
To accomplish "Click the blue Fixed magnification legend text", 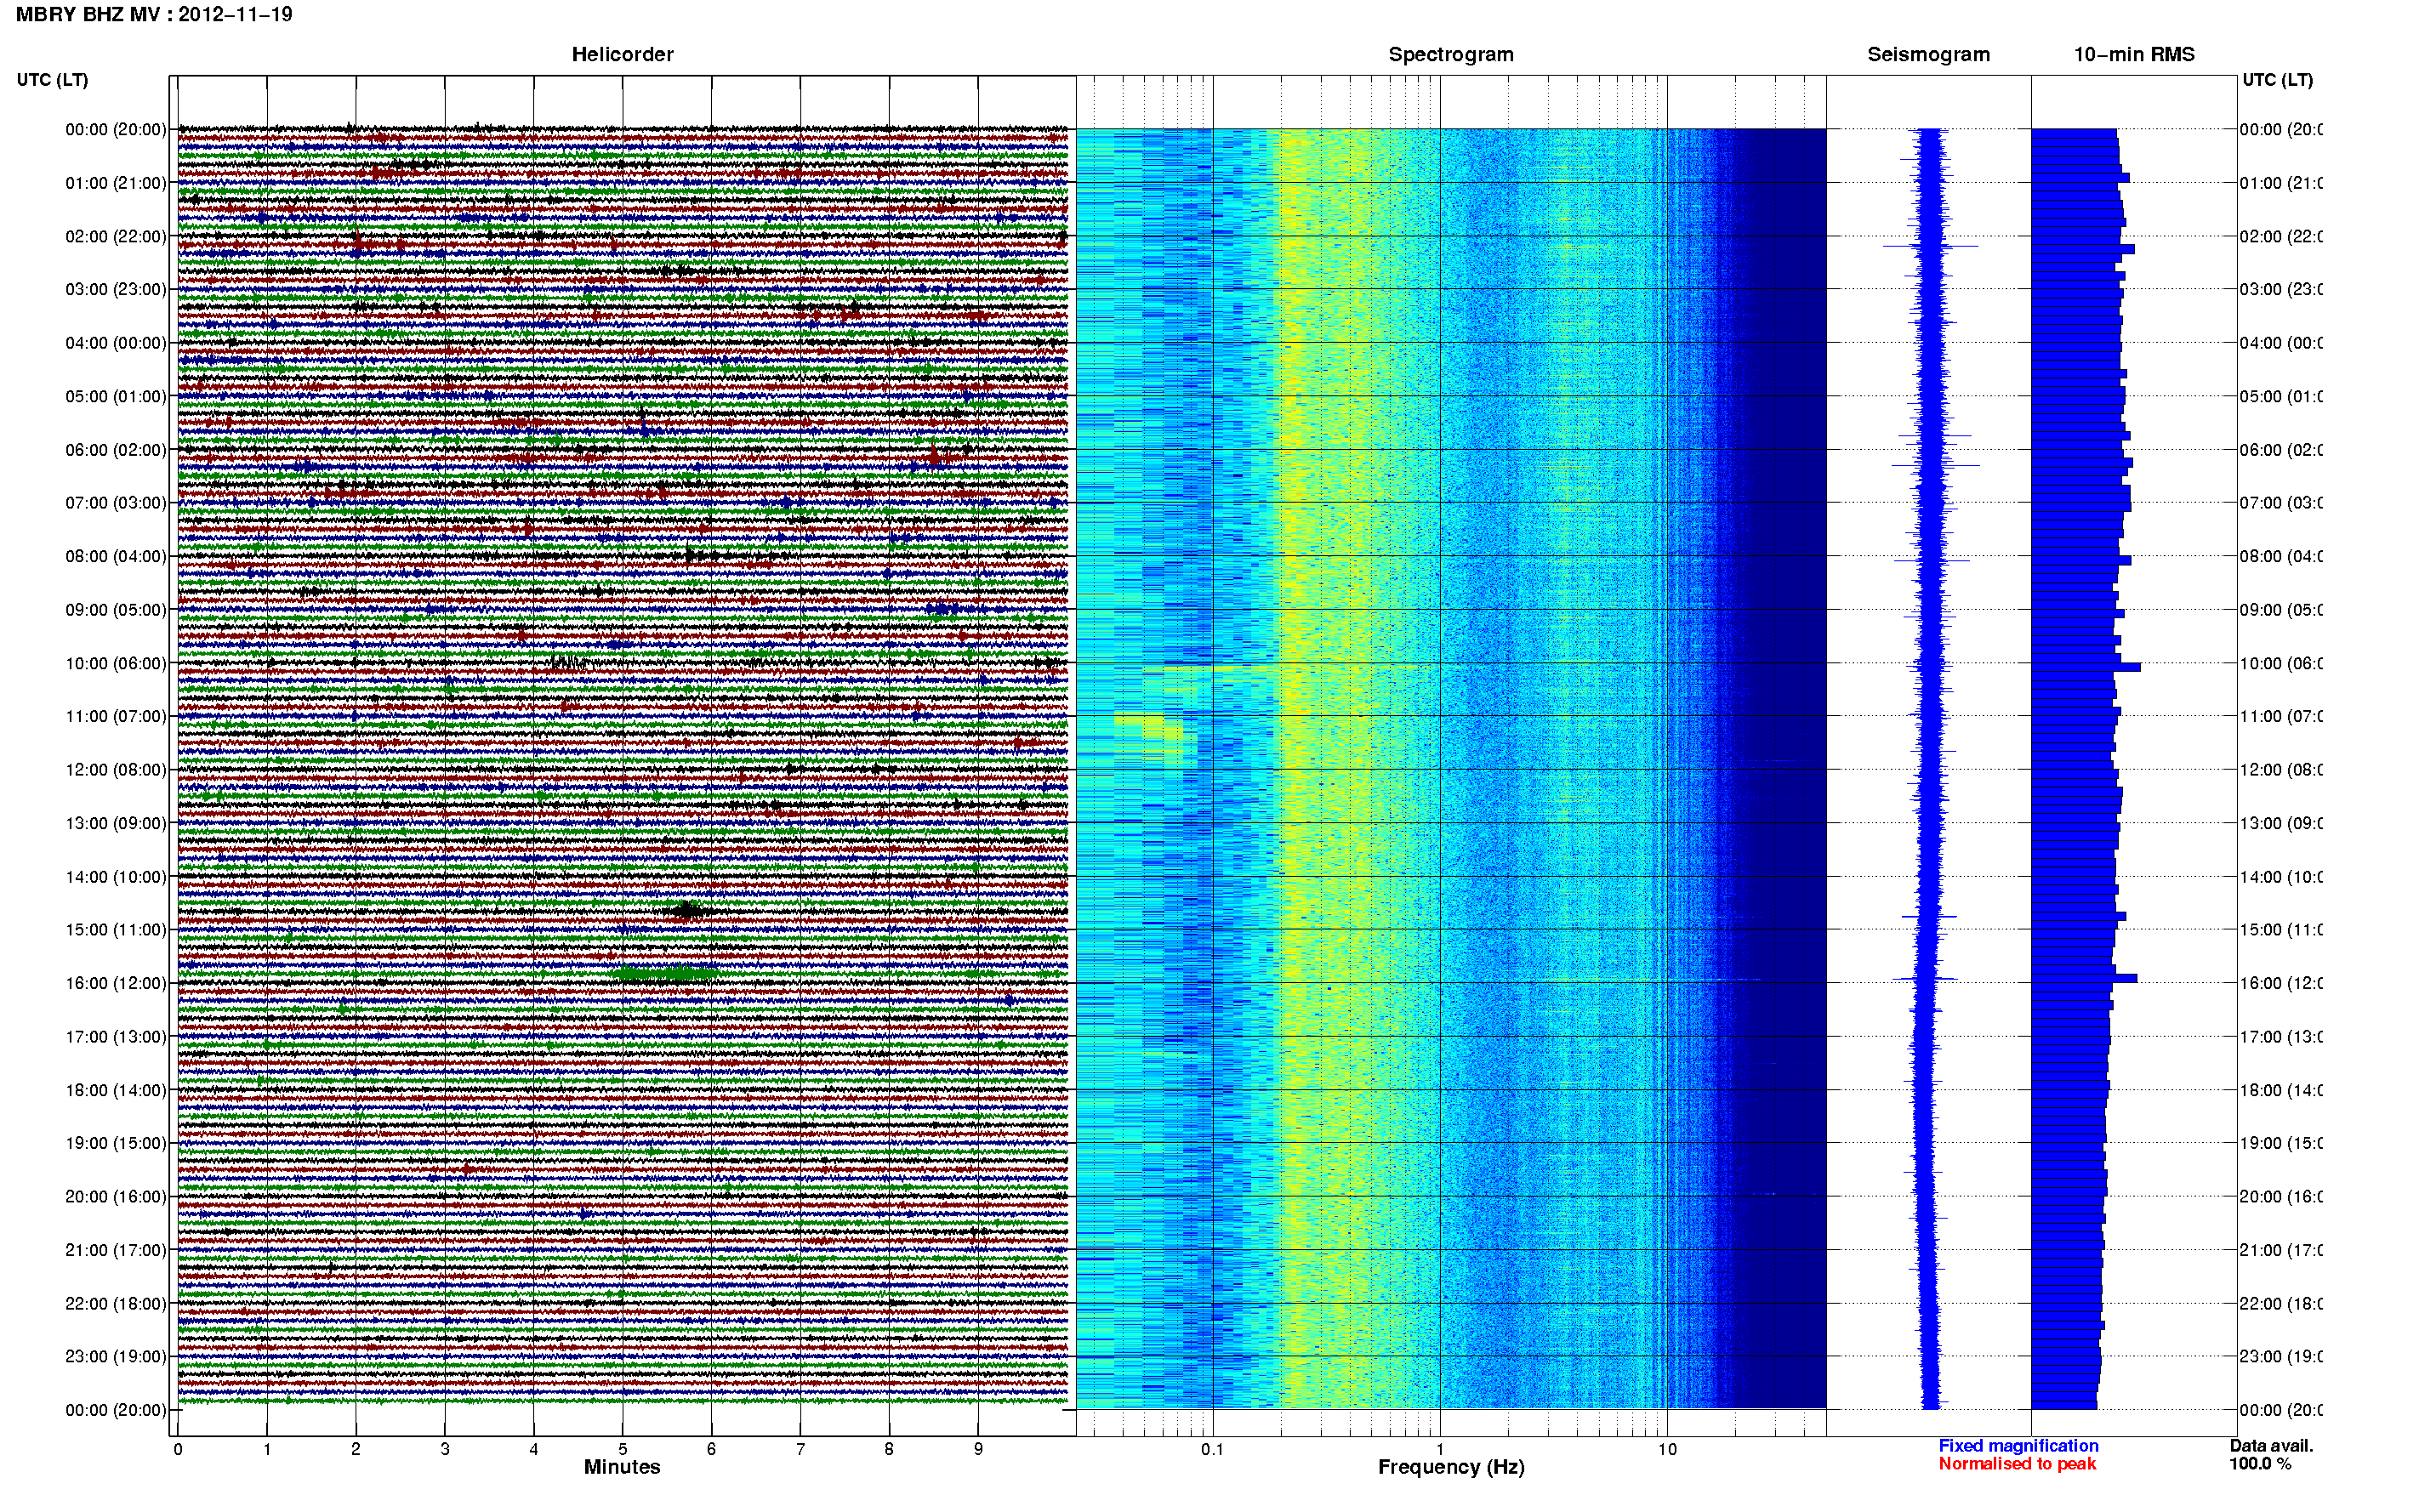I will (x=2018, y=1445).
